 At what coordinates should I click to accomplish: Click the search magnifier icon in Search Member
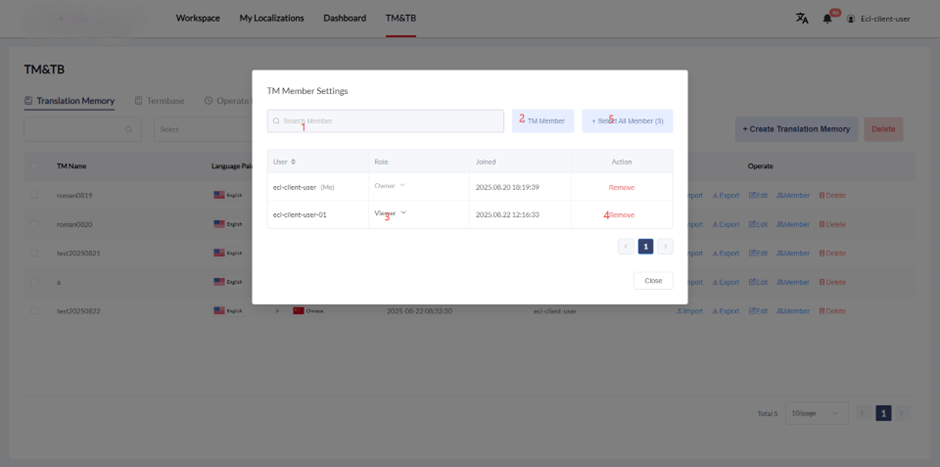276,121
